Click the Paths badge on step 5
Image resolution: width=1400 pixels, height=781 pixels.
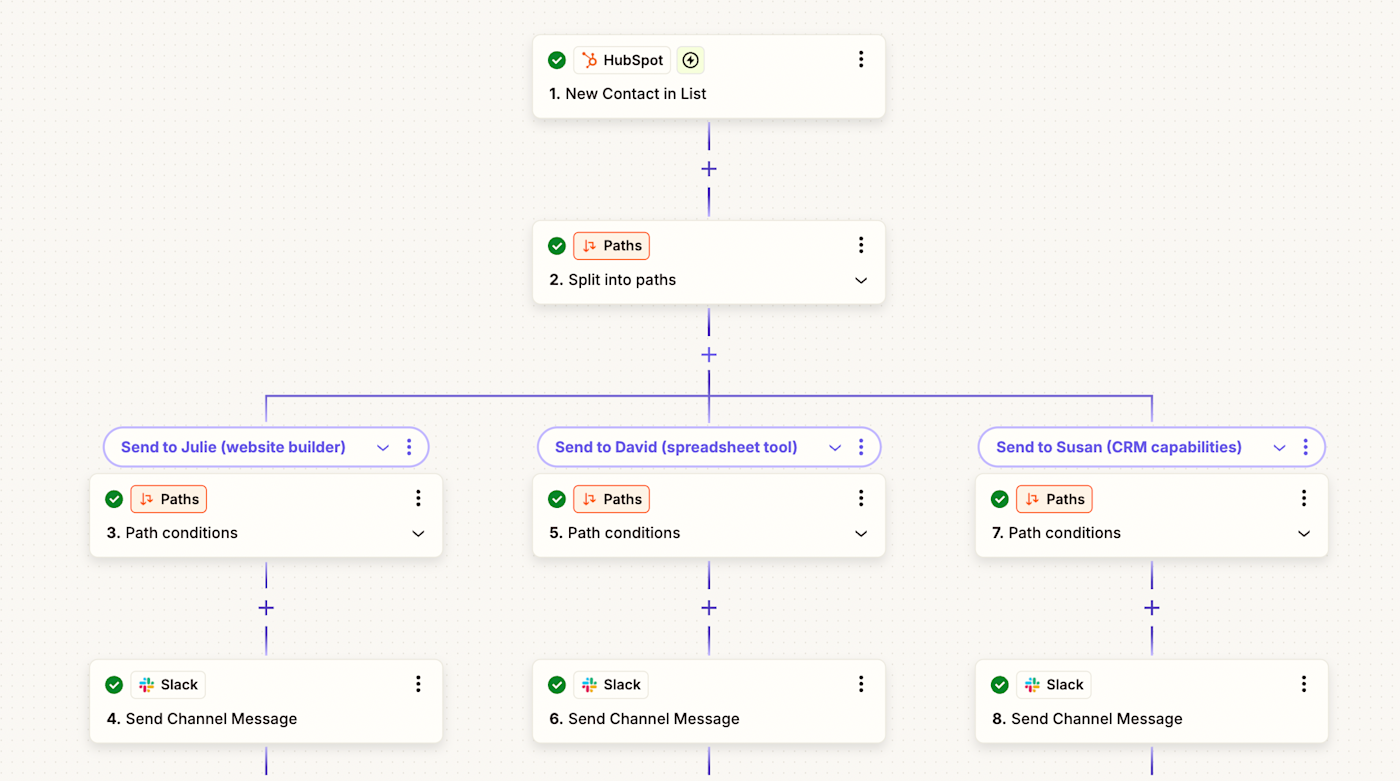coord(611,499)
